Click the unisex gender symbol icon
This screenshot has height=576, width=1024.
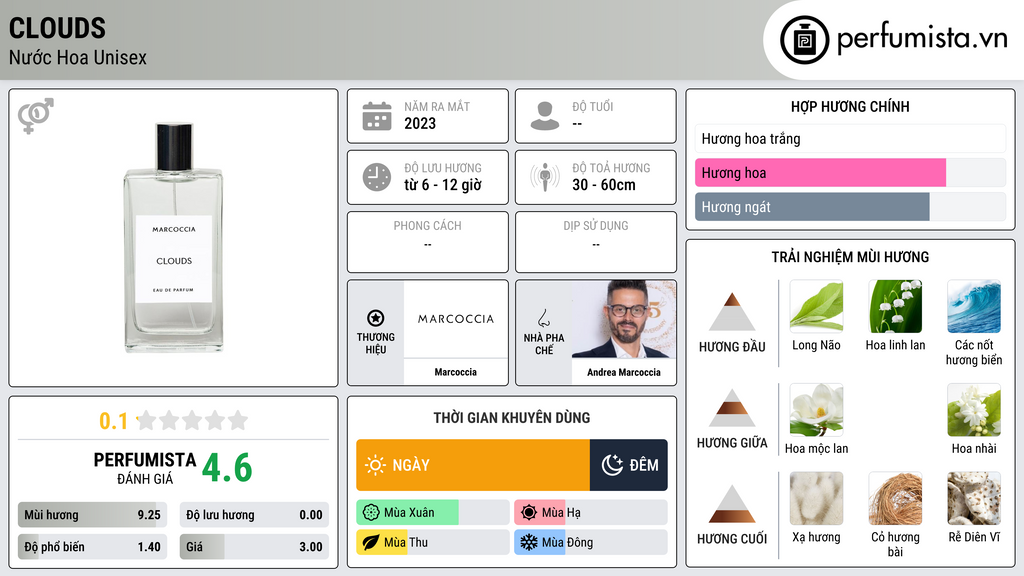click(35, 116)
